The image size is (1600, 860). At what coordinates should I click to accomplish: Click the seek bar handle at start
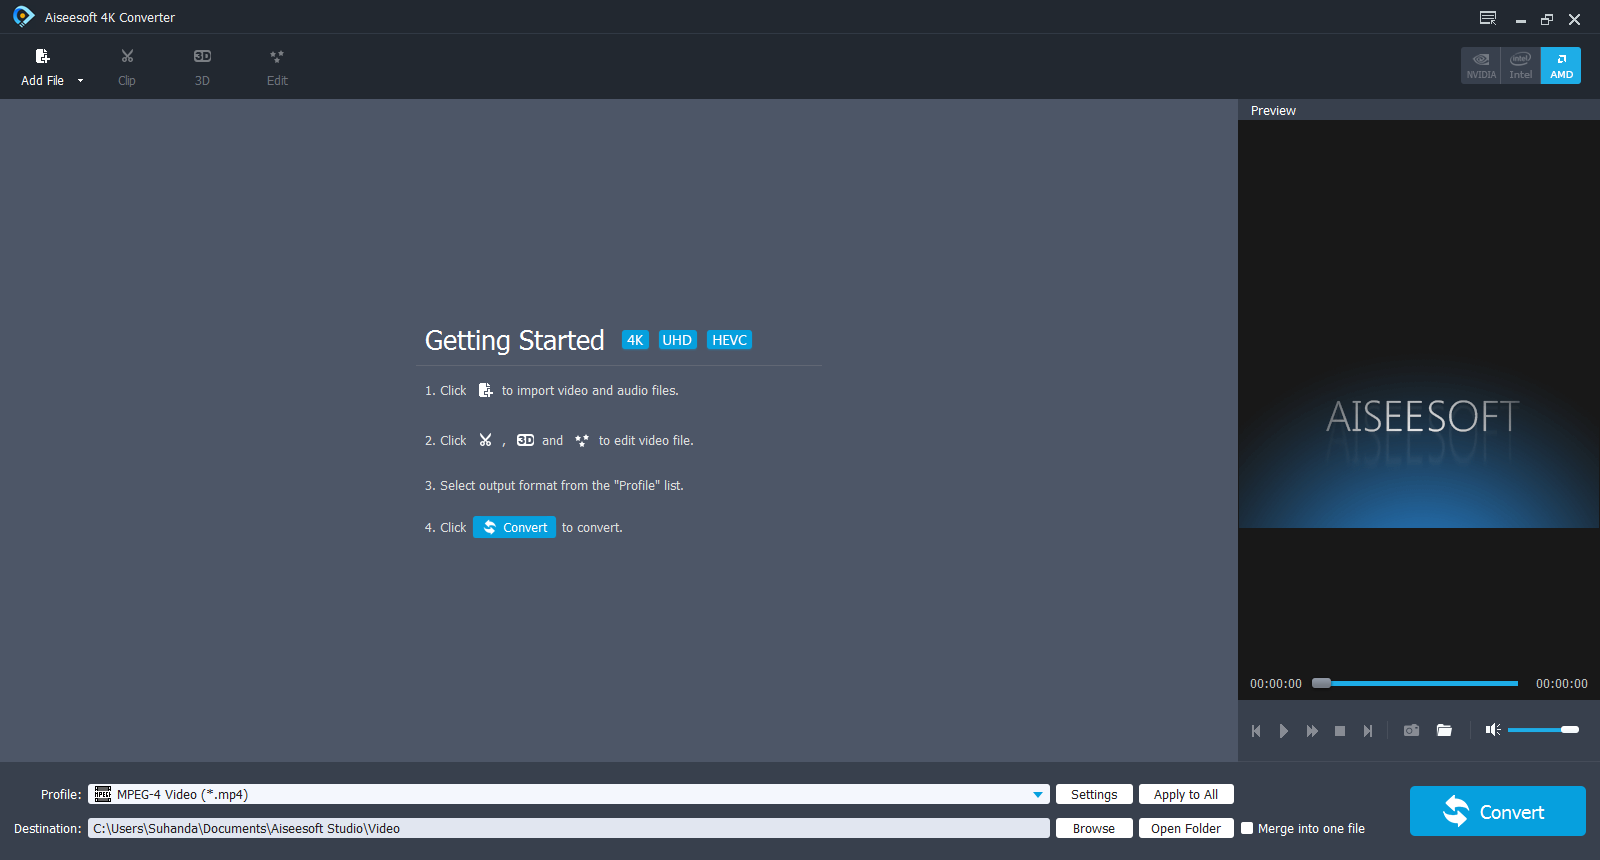point(1321,683)
